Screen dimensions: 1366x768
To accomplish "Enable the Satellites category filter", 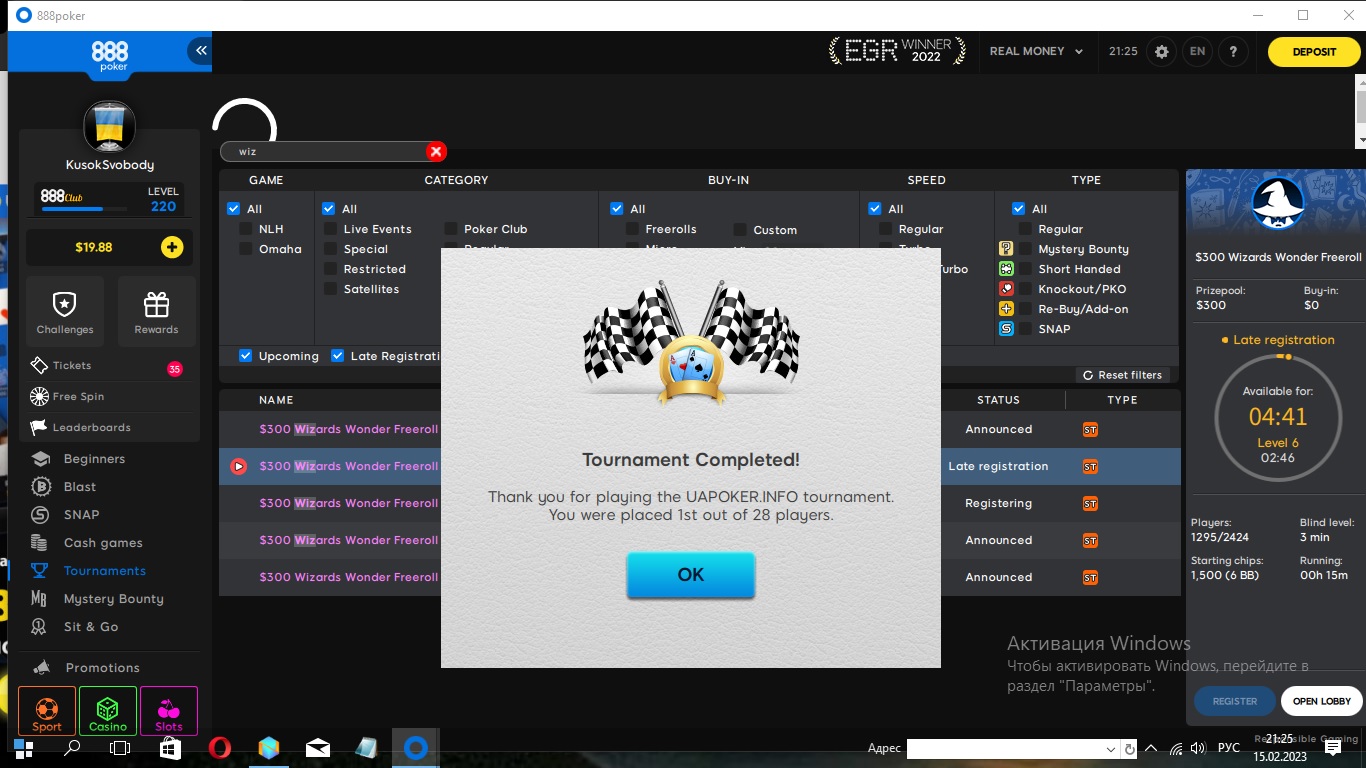I will pos(330,289).
